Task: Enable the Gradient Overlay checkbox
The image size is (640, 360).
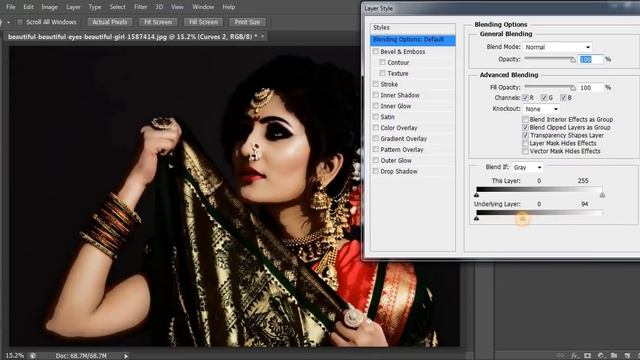Action: (x=376, y=139)
